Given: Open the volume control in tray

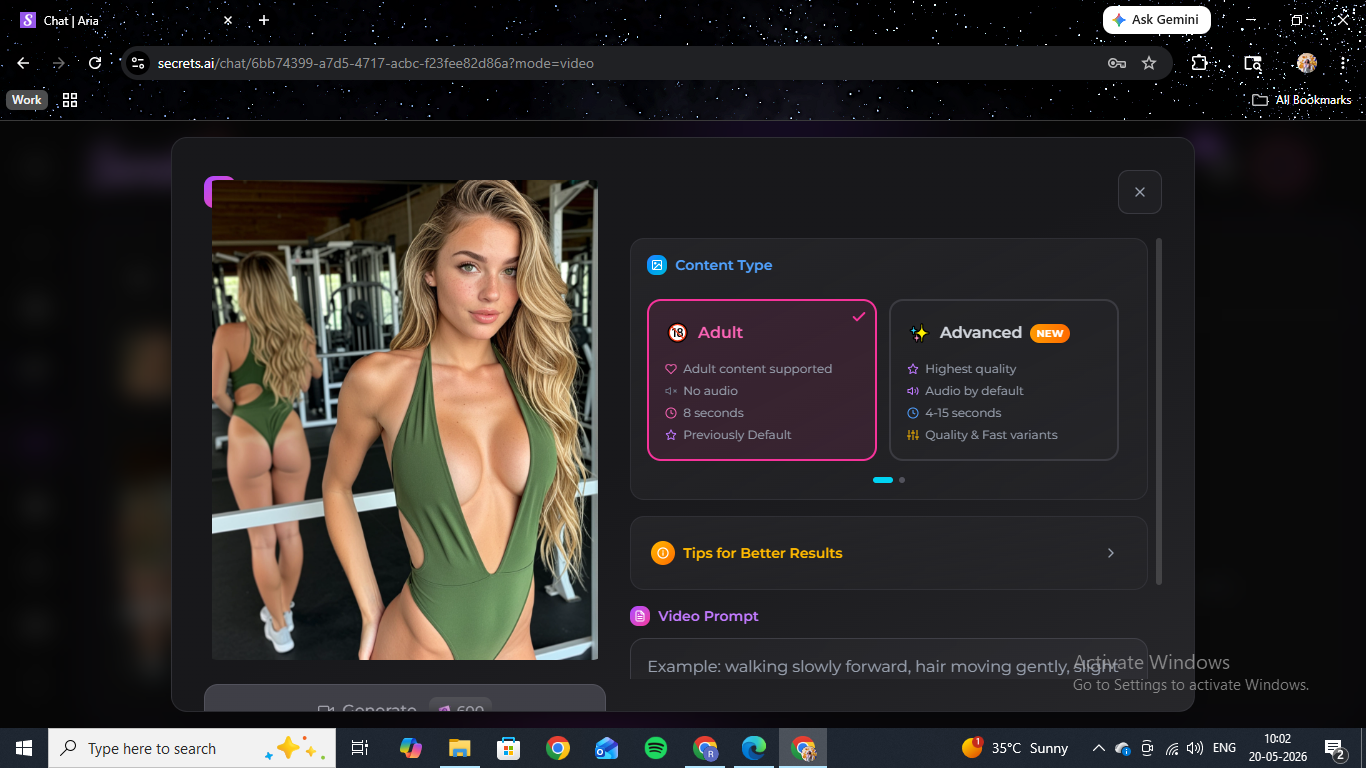Looking at the screenshot, I should (1195, 748).
